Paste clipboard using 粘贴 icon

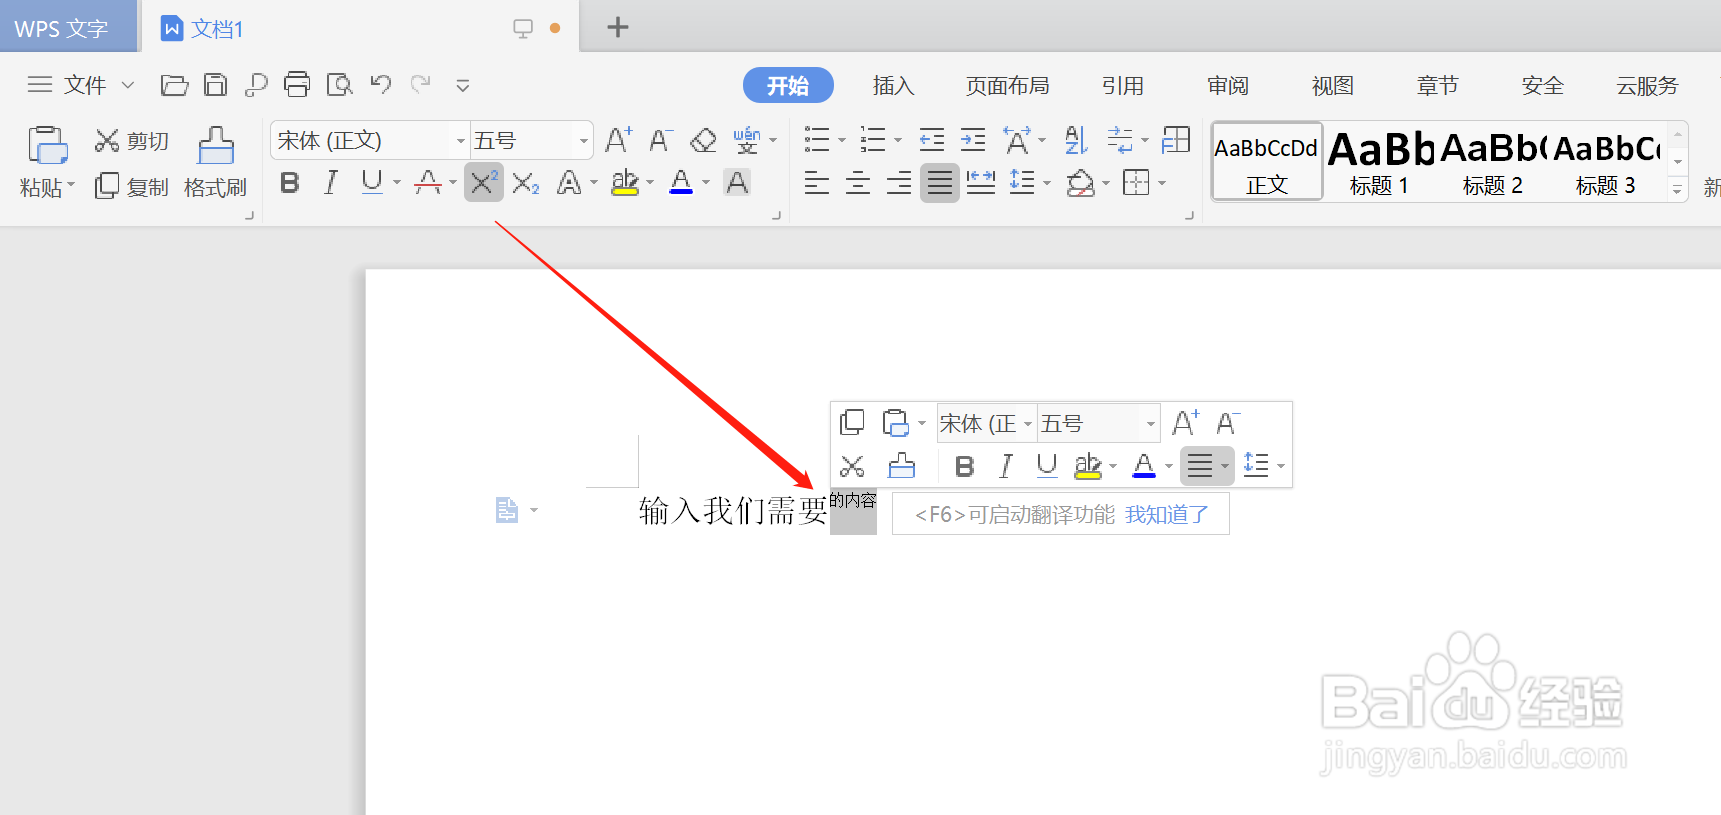[47, 146]
